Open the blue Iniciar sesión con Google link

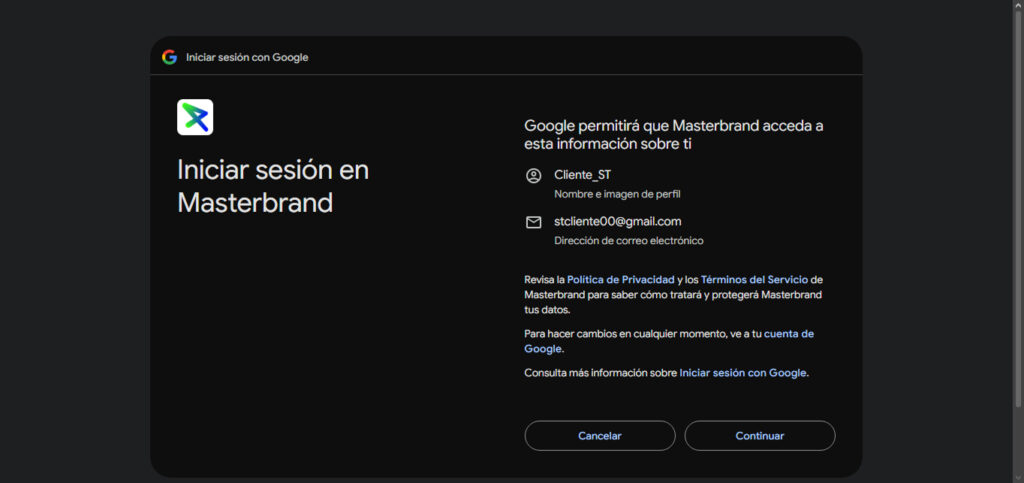(x=742, y=373)
